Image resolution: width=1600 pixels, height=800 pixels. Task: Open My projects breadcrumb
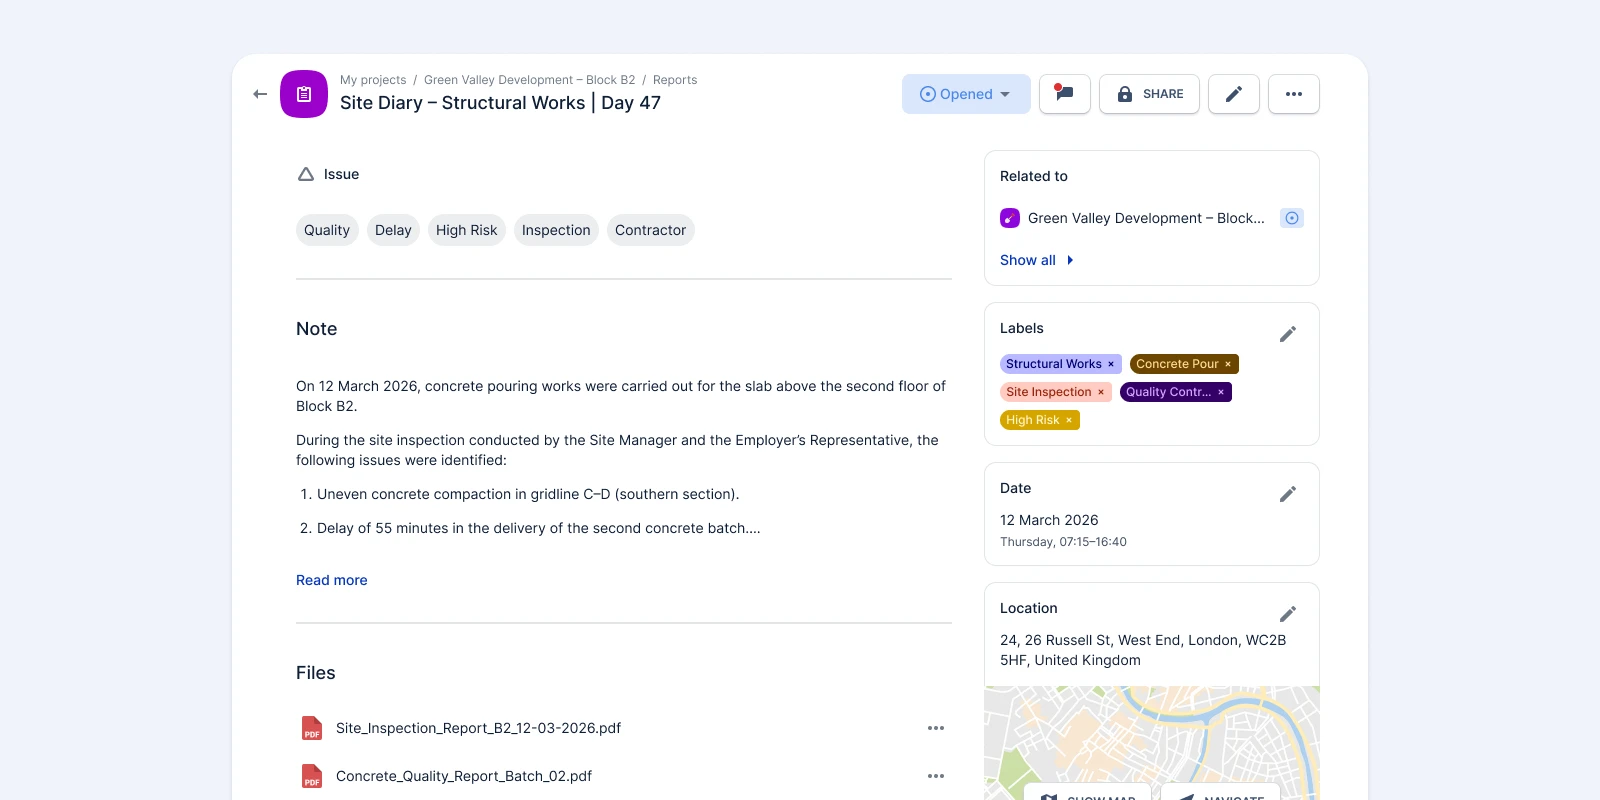[373, 80]
